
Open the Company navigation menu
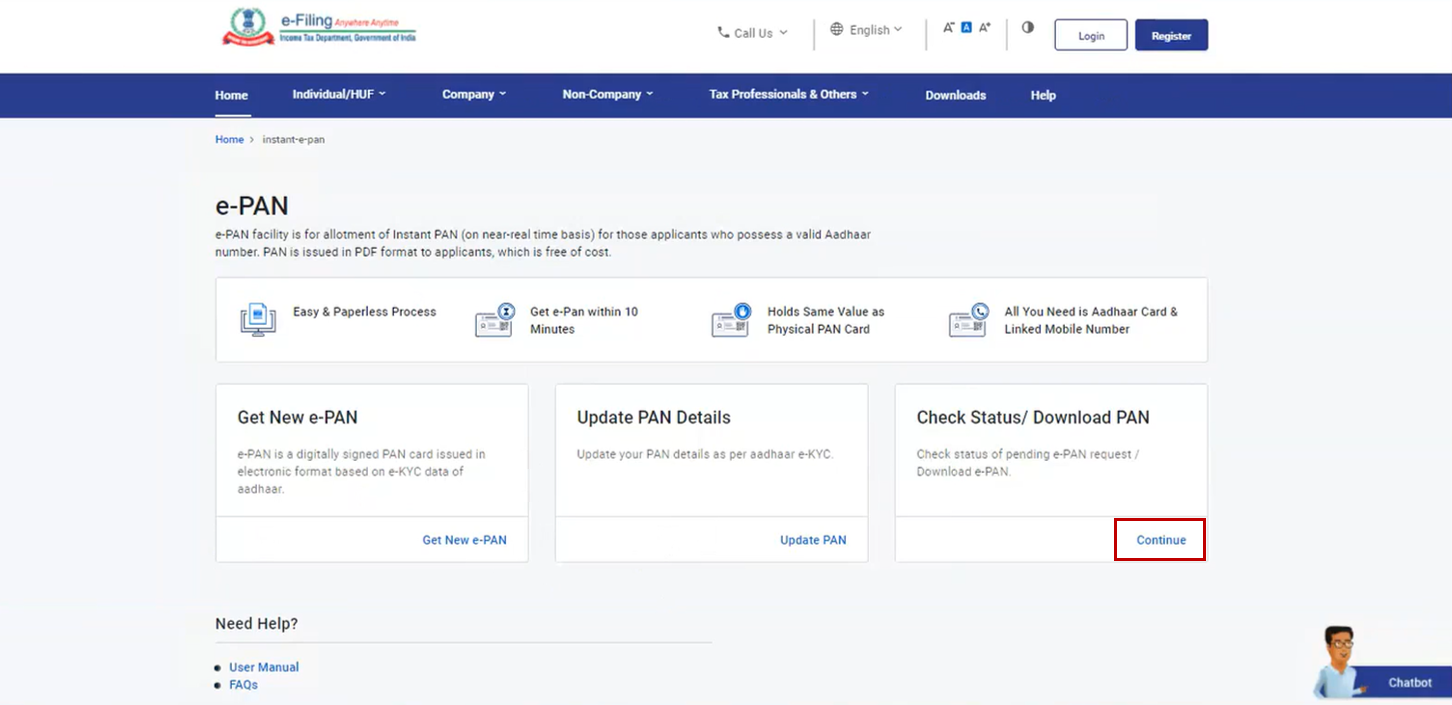474,94
